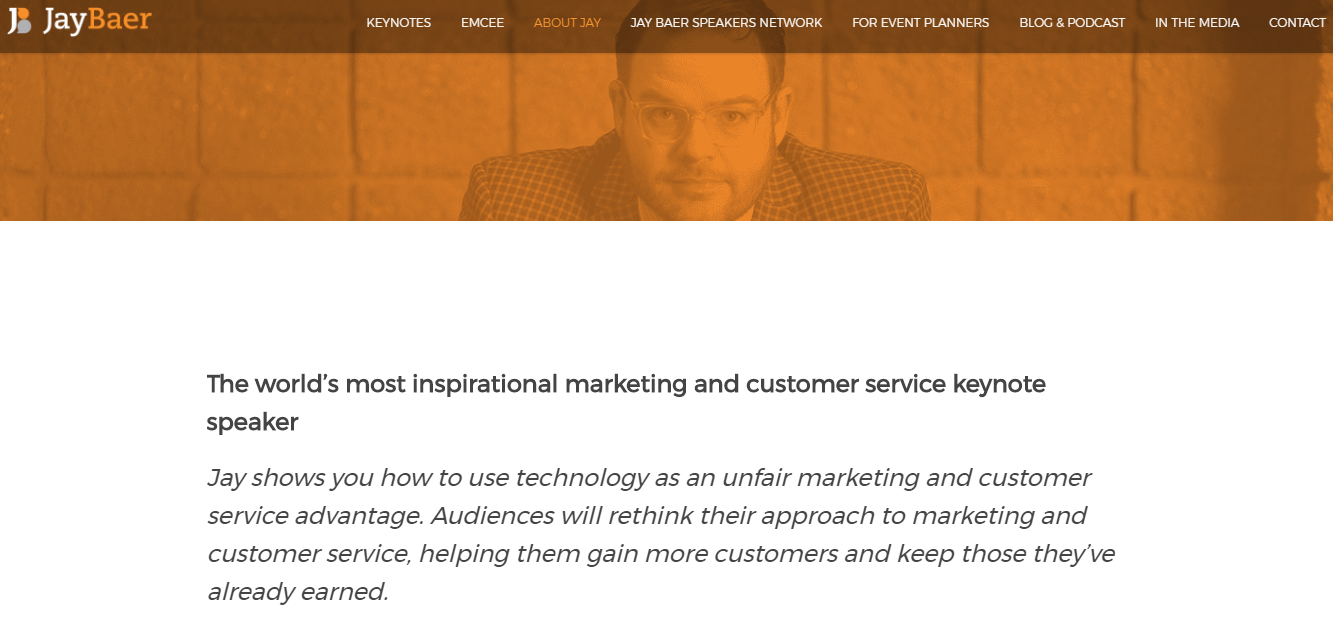The image size is (1333, 642).
Task: Open the In the Media page
Action: [x=1196, y=23]
